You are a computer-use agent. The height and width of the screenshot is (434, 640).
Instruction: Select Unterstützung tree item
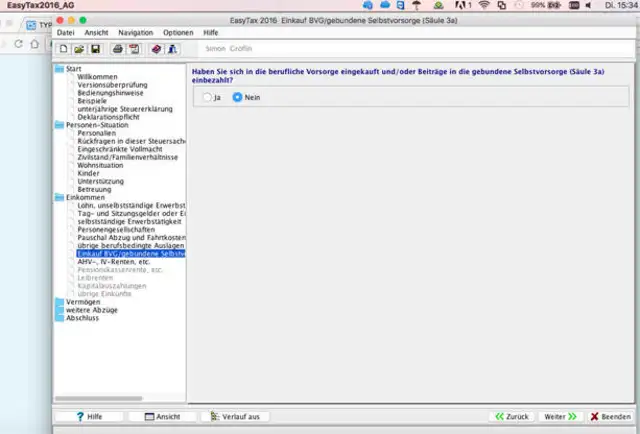pyautogui.click(x=100, y=181)
